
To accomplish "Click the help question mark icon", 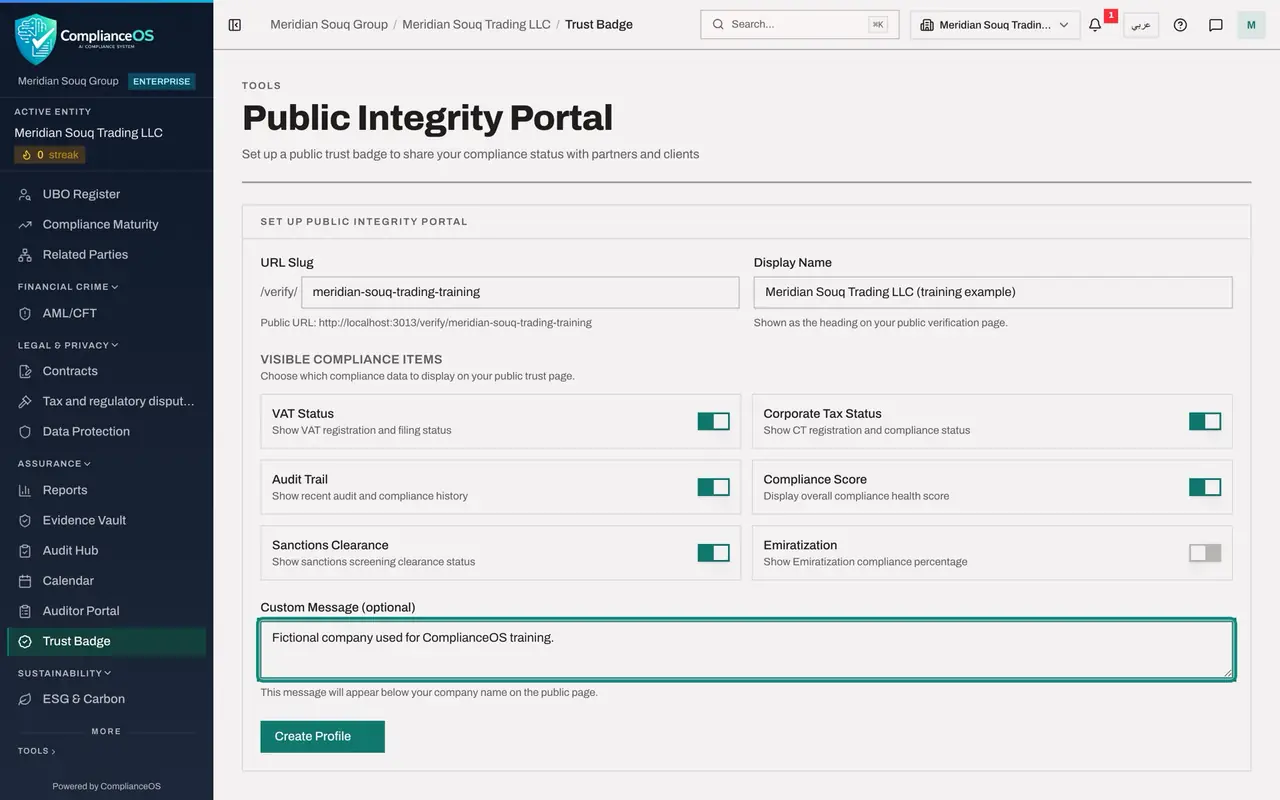I will point(1180,25).
